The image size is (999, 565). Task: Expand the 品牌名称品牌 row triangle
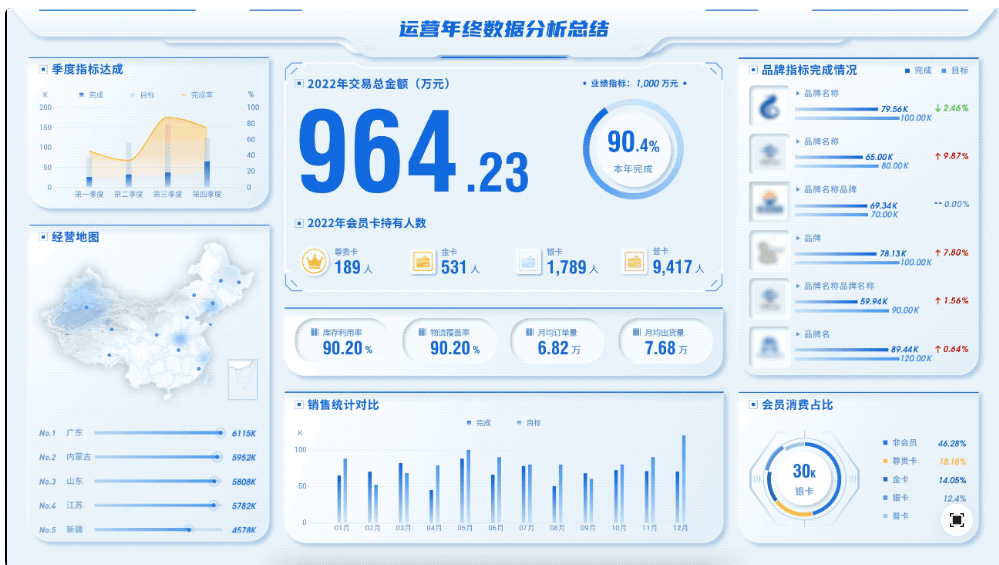point(798,190)
